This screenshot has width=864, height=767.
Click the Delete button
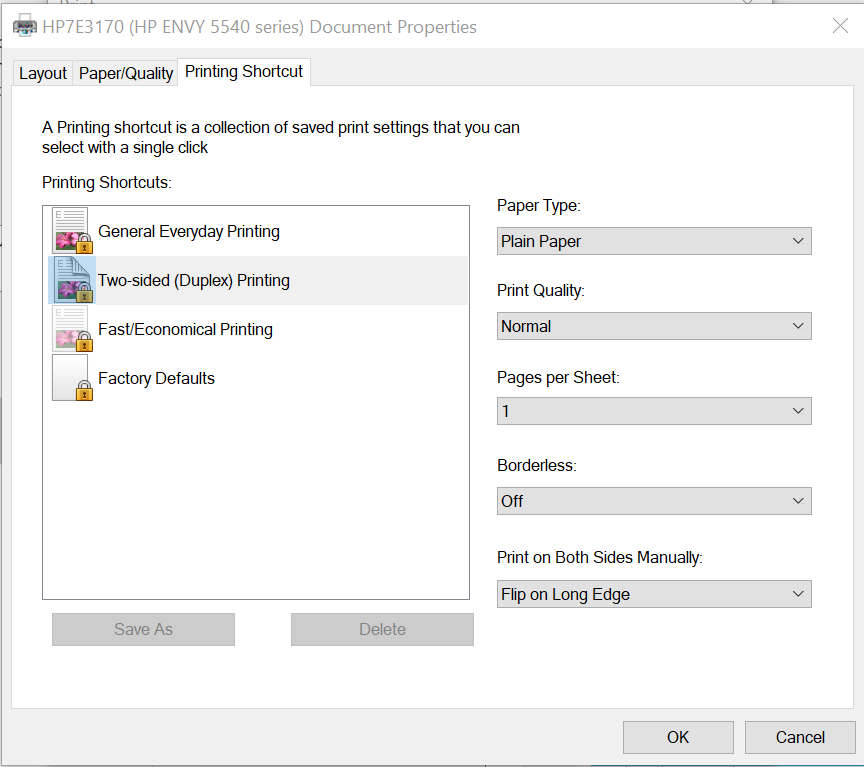tap(382, 629)
